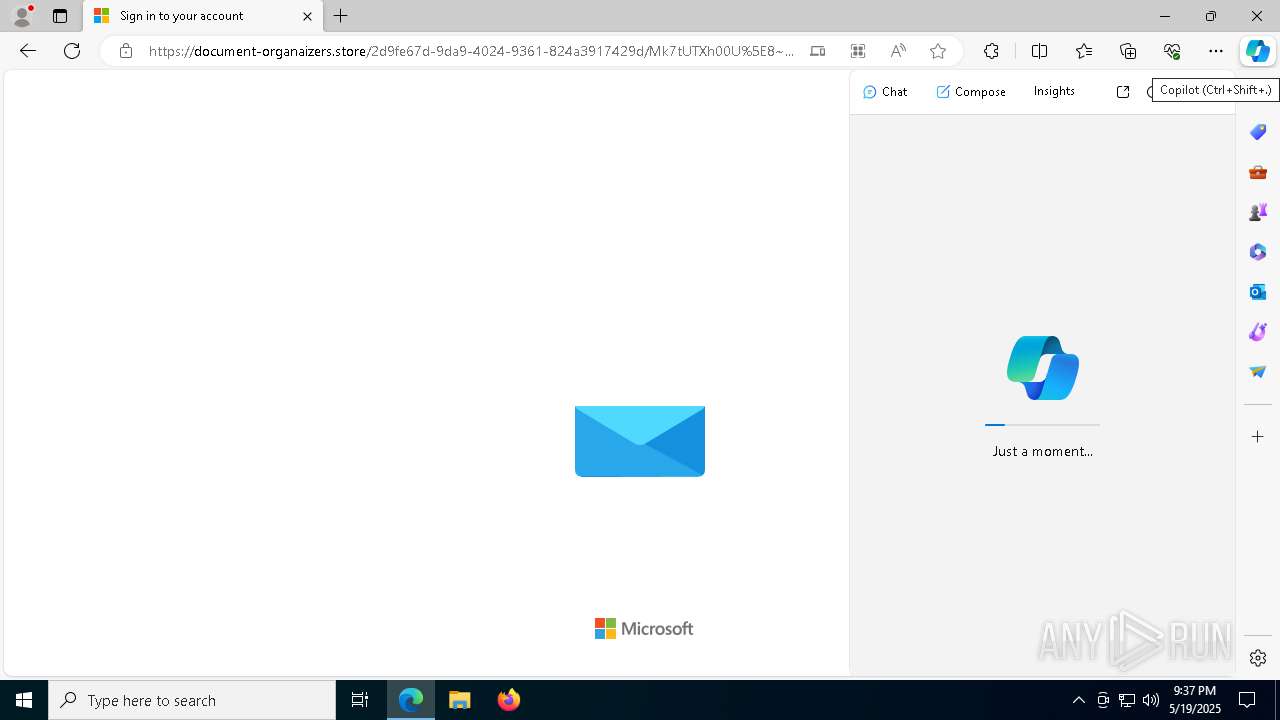Switch to Copilot Compose tab
This screenshot has height=720, width=1280.
click(971, 92)
